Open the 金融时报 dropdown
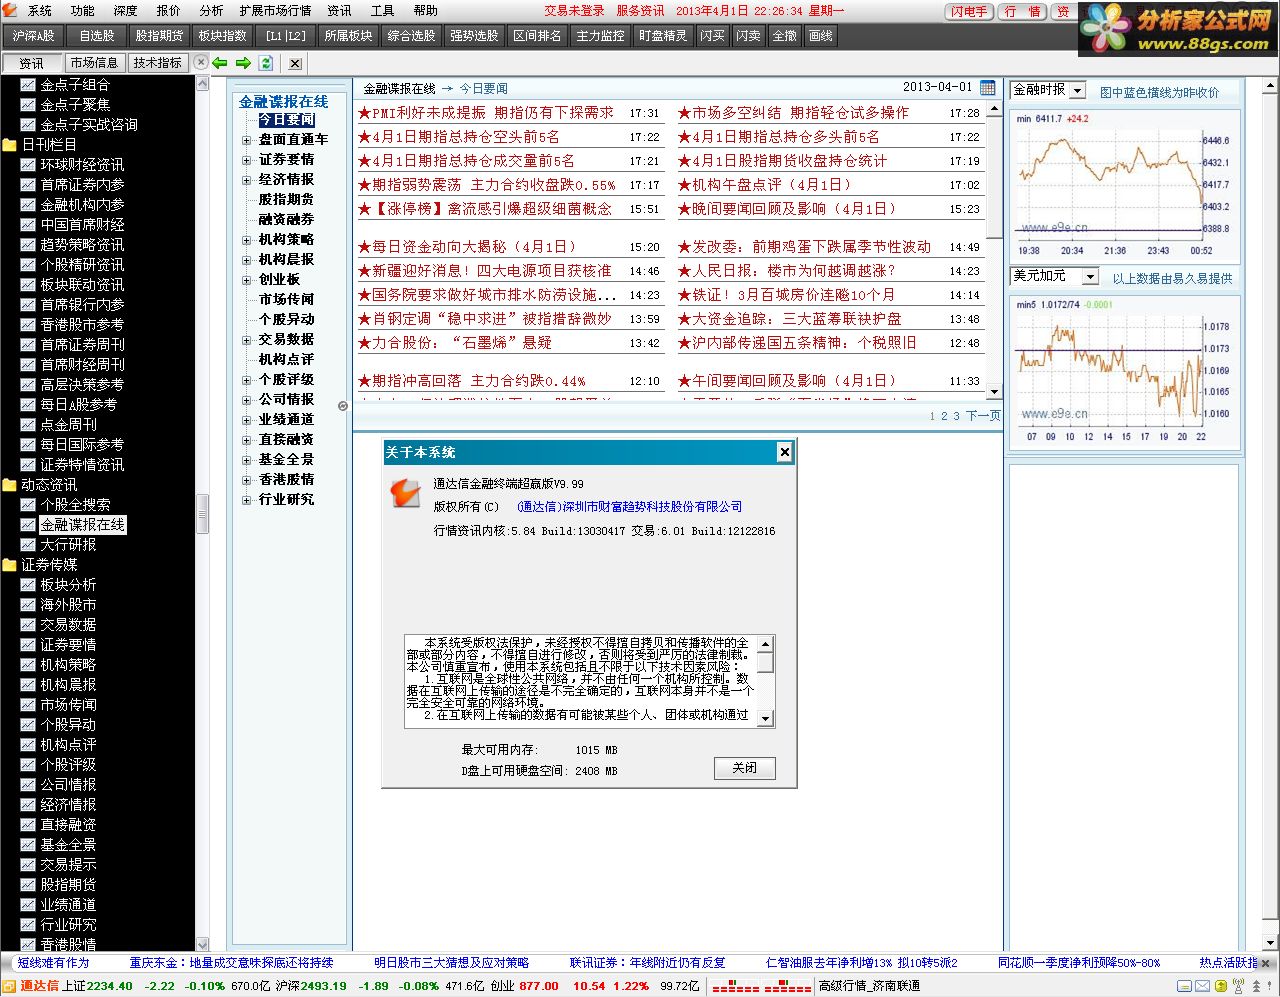Screen dimensions: 1280x997 1077,90
